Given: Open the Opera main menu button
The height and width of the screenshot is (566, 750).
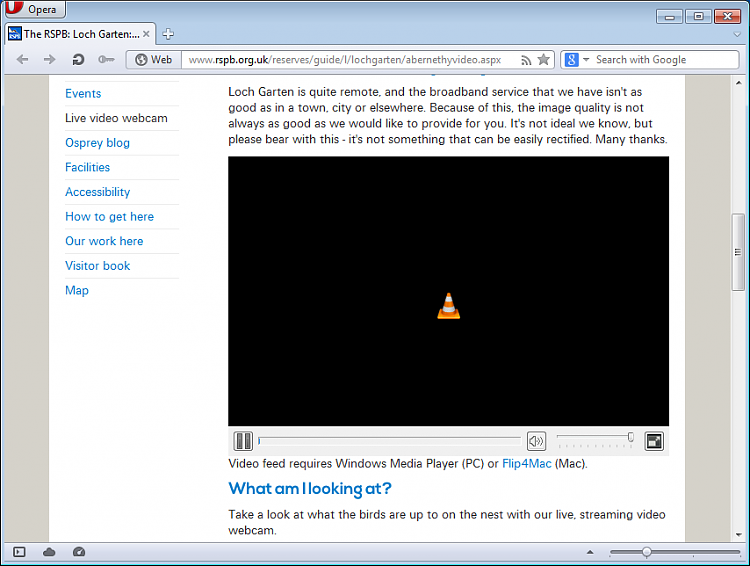Looking at the screenshot, I should [x=33, y=9].
